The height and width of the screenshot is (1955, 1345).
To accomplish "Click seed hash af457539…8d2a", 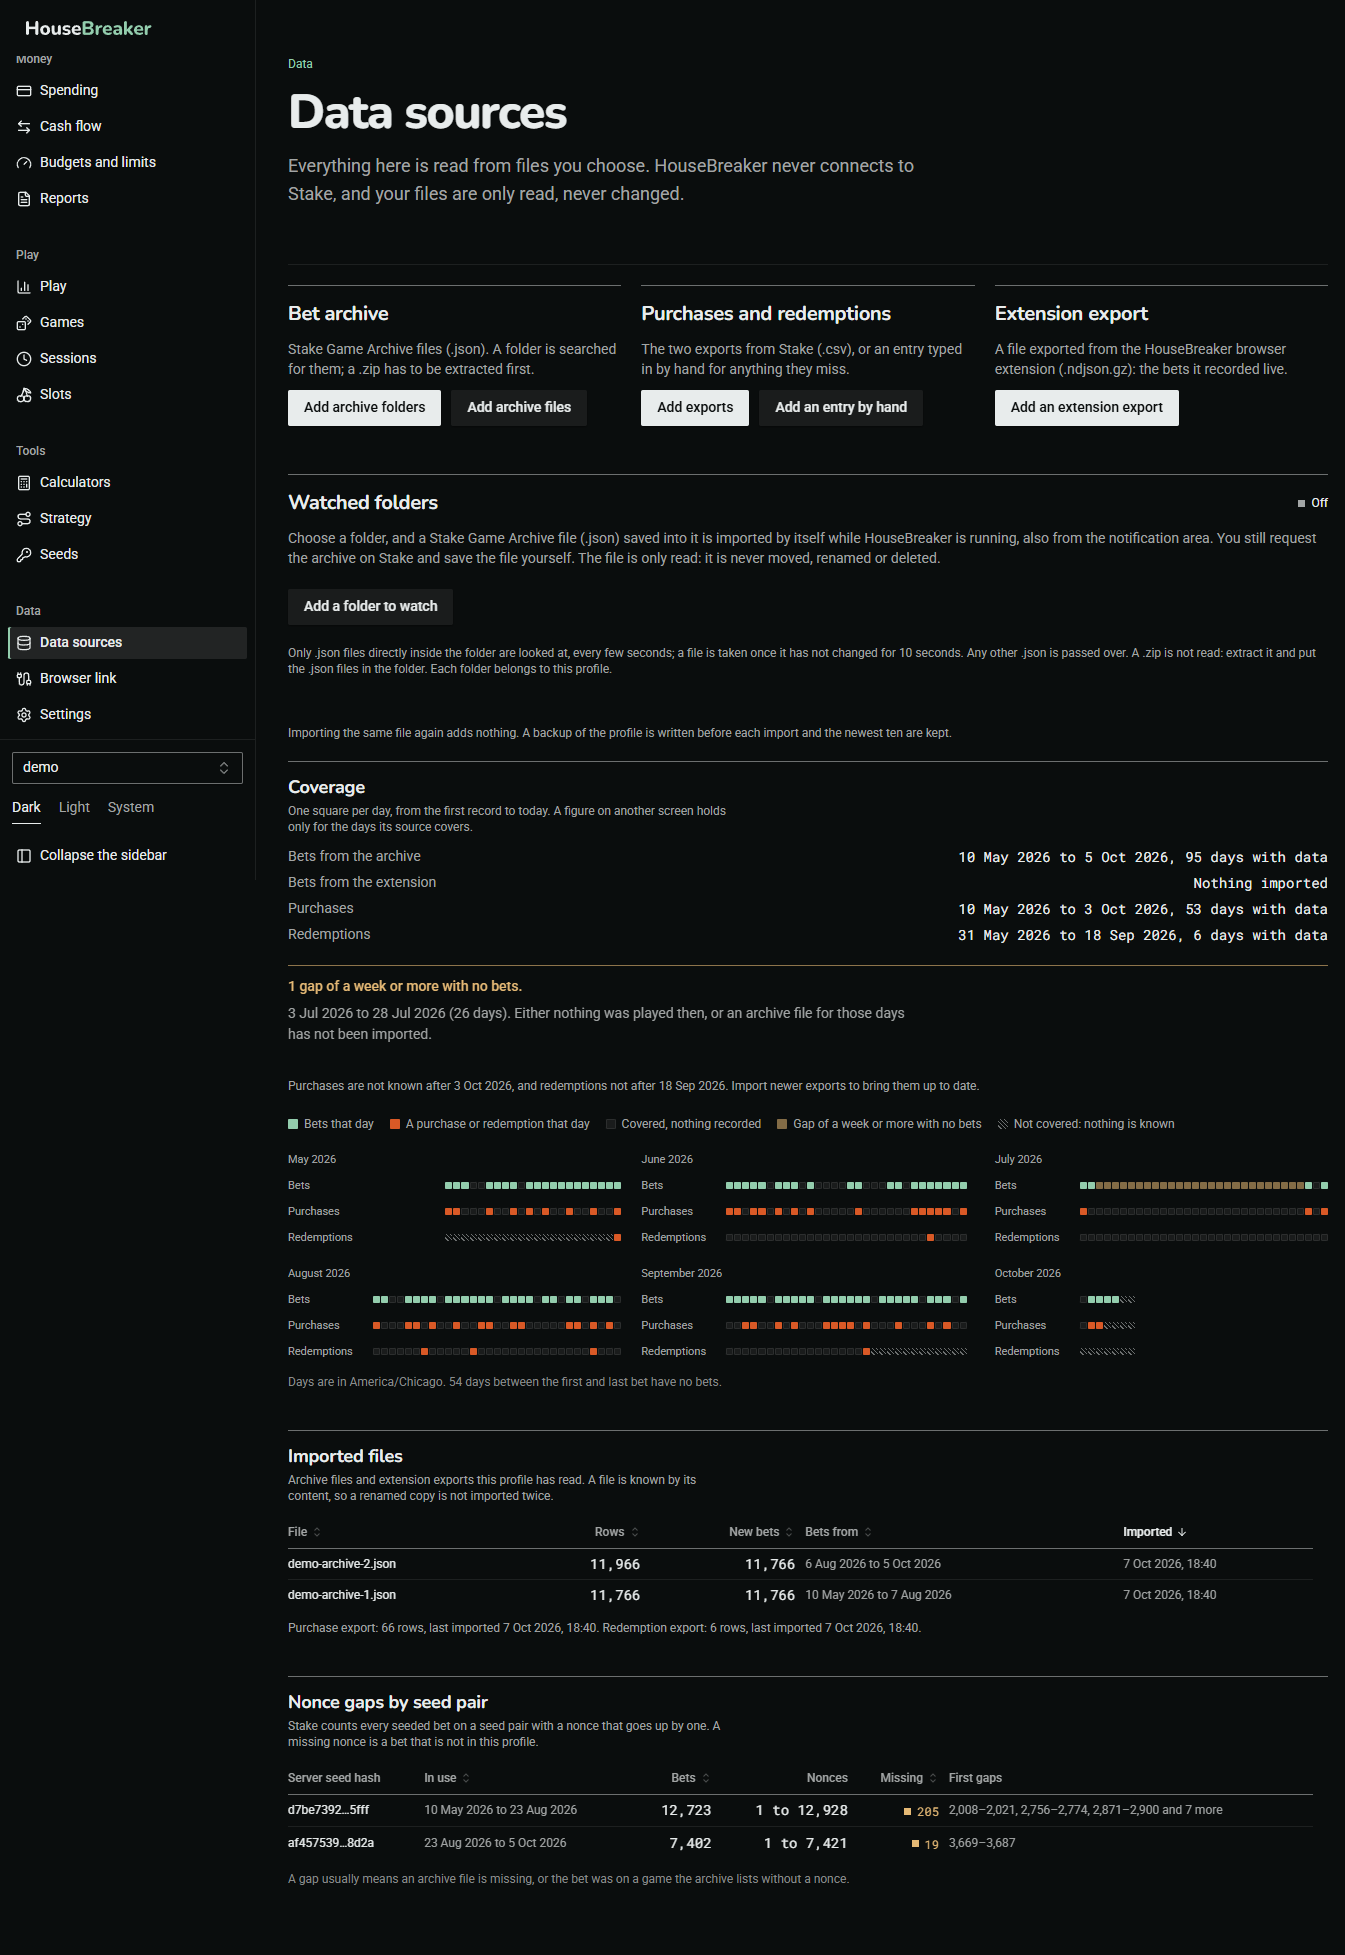I will pyautogui.click(x=331, y=1843).
